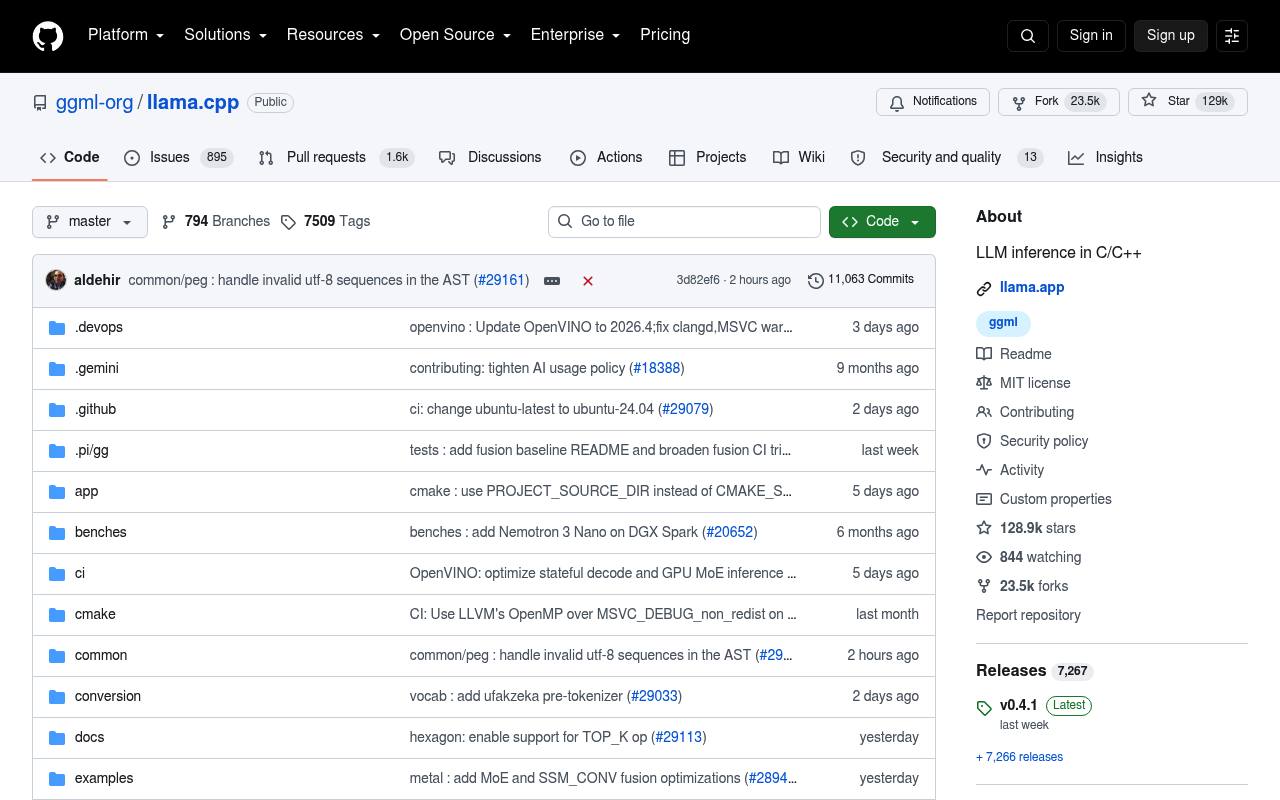Open the .devops folder icon
Image resolution: width=1280 pixels, height=800 pixels.
(x=57, y=328)
